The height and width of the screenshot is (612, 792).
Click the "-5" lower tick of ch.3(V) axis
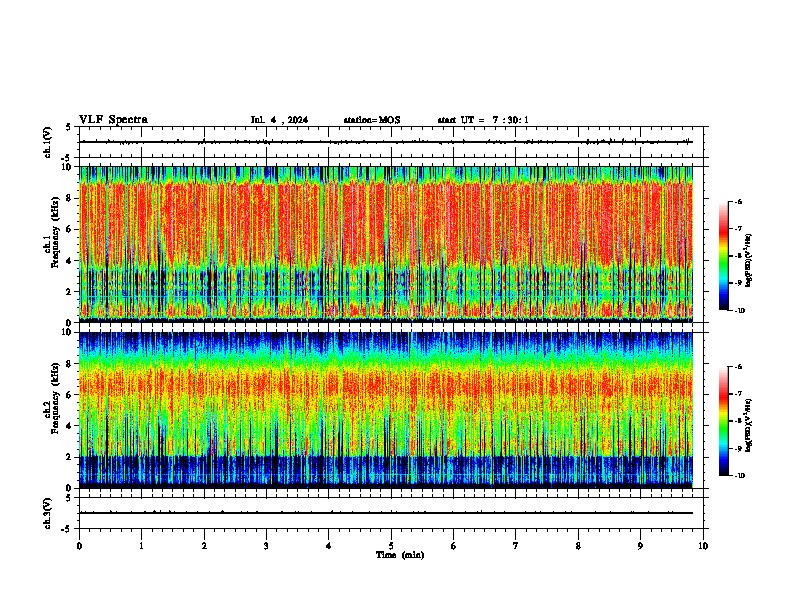[x=68, y=529]
